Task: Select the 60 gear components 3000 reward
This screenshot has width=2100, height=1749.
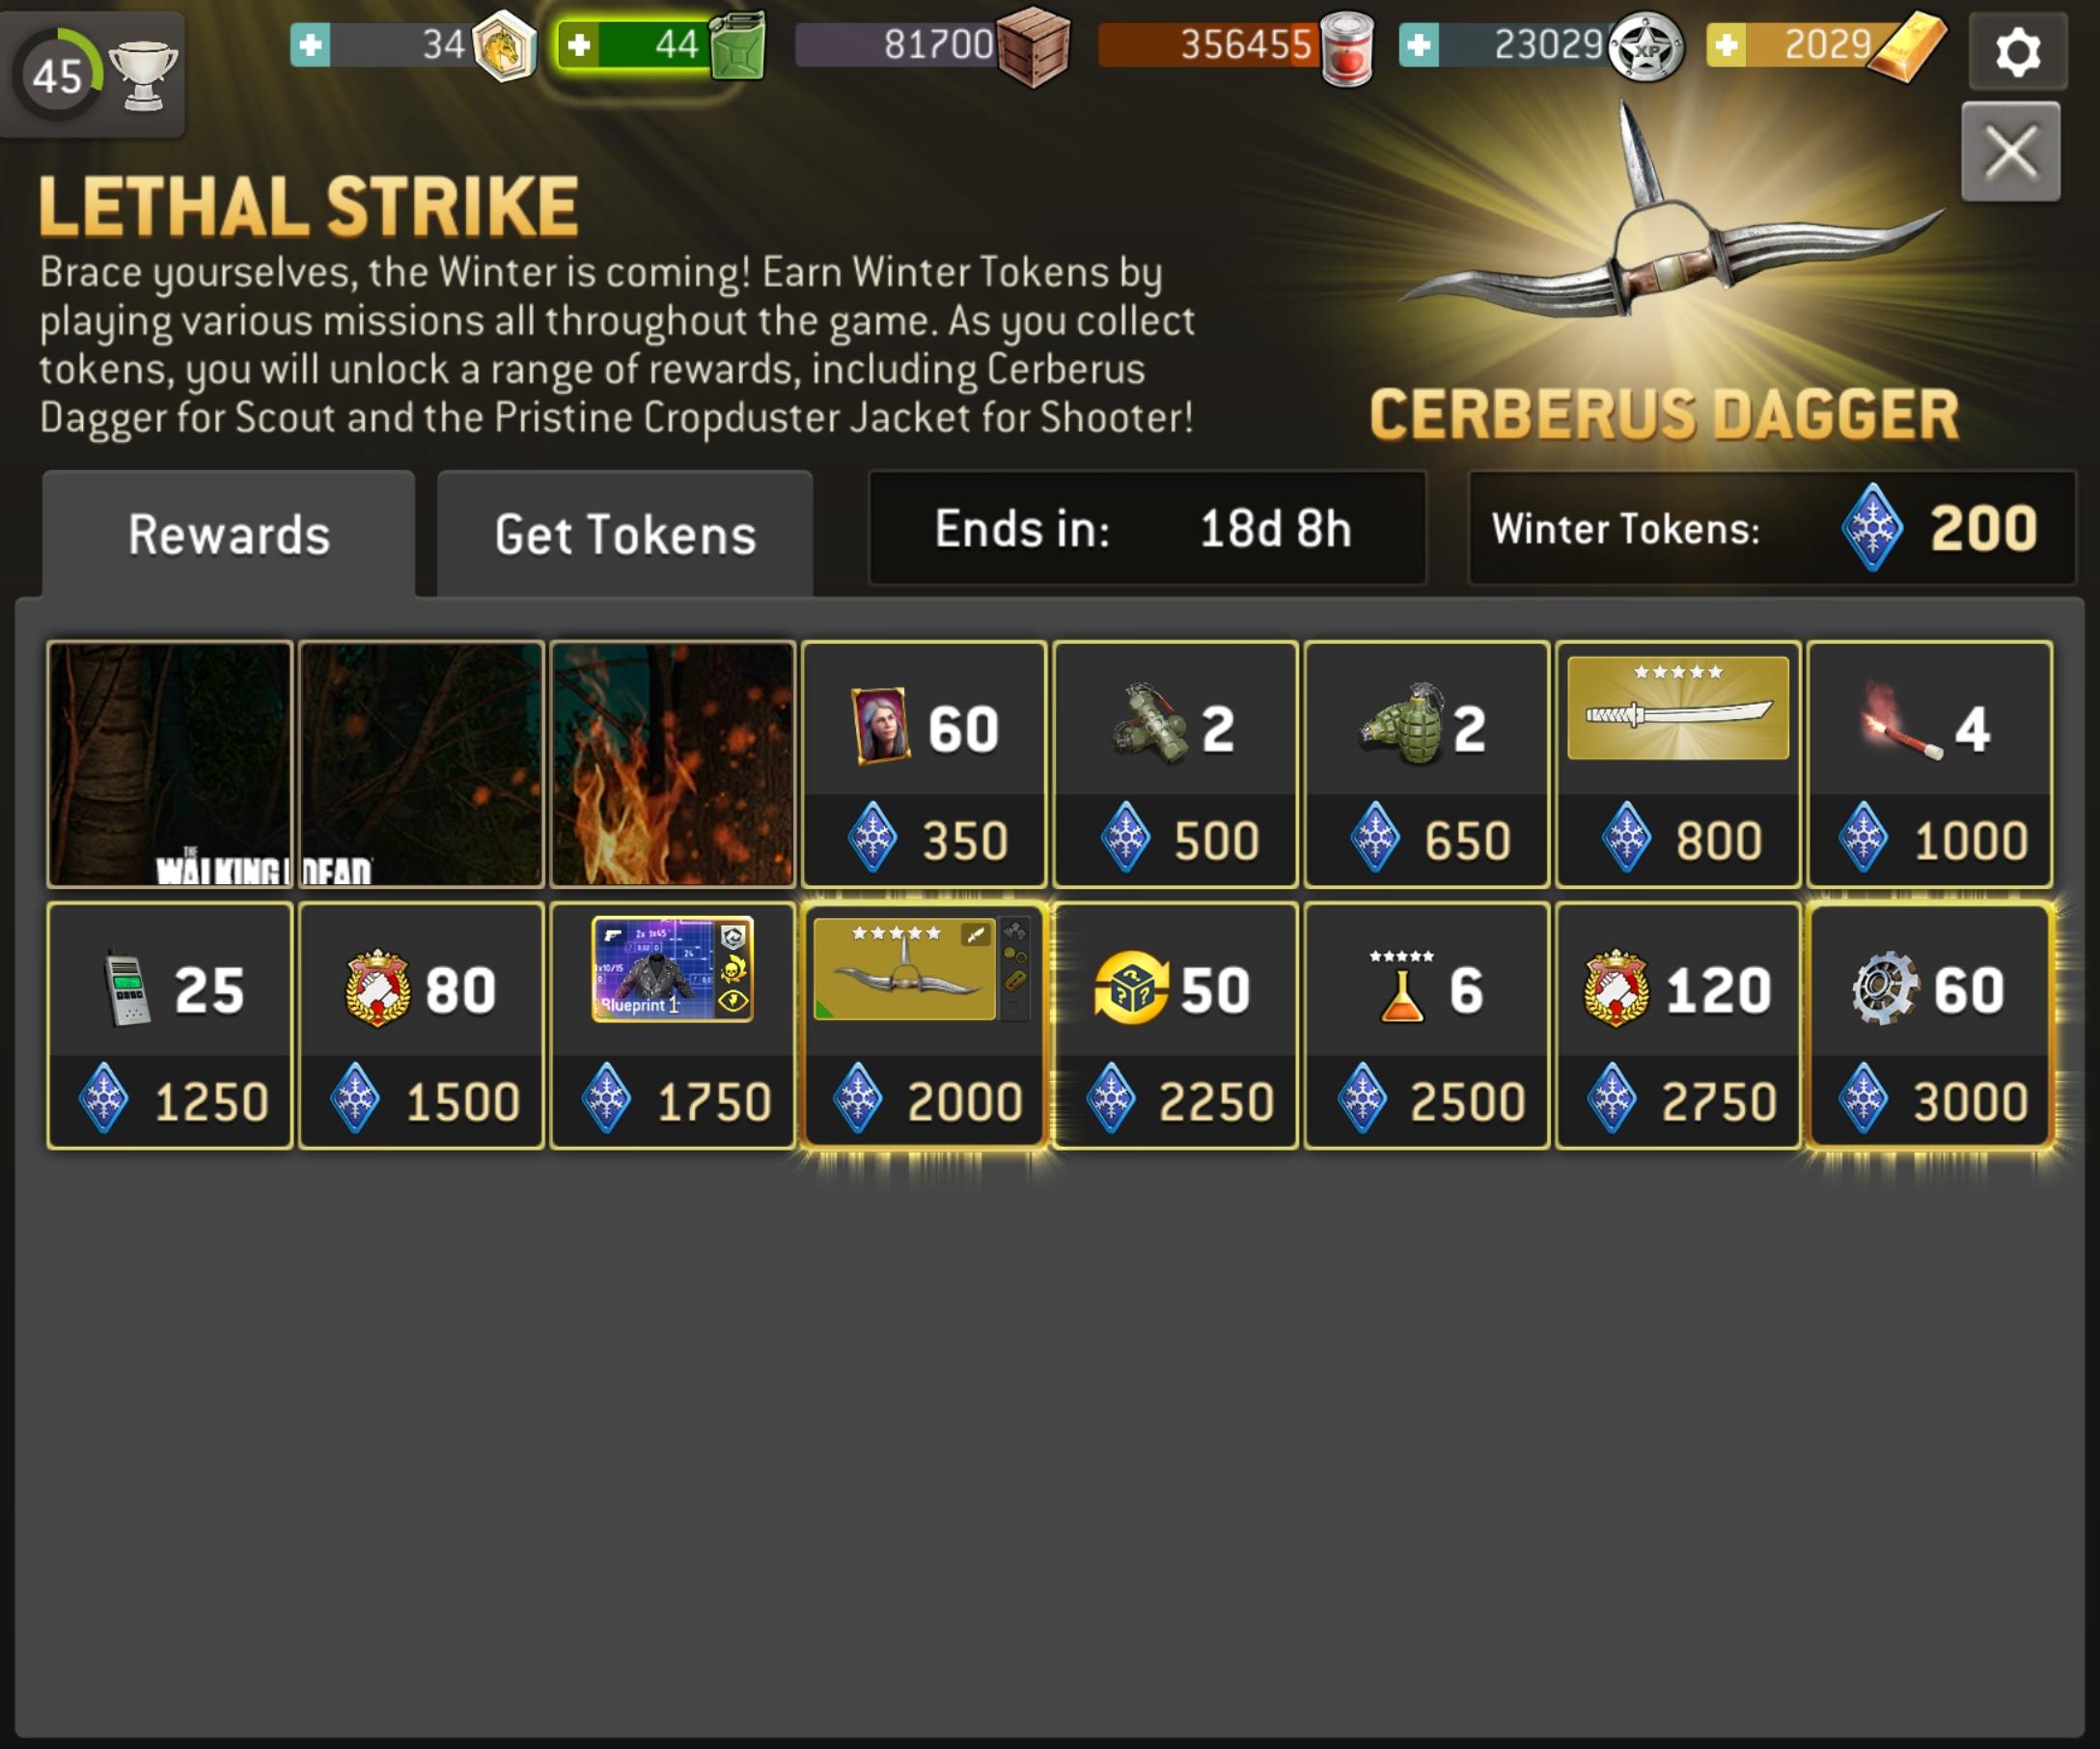Action: pyautogui.click(x=1930, y=1025)
